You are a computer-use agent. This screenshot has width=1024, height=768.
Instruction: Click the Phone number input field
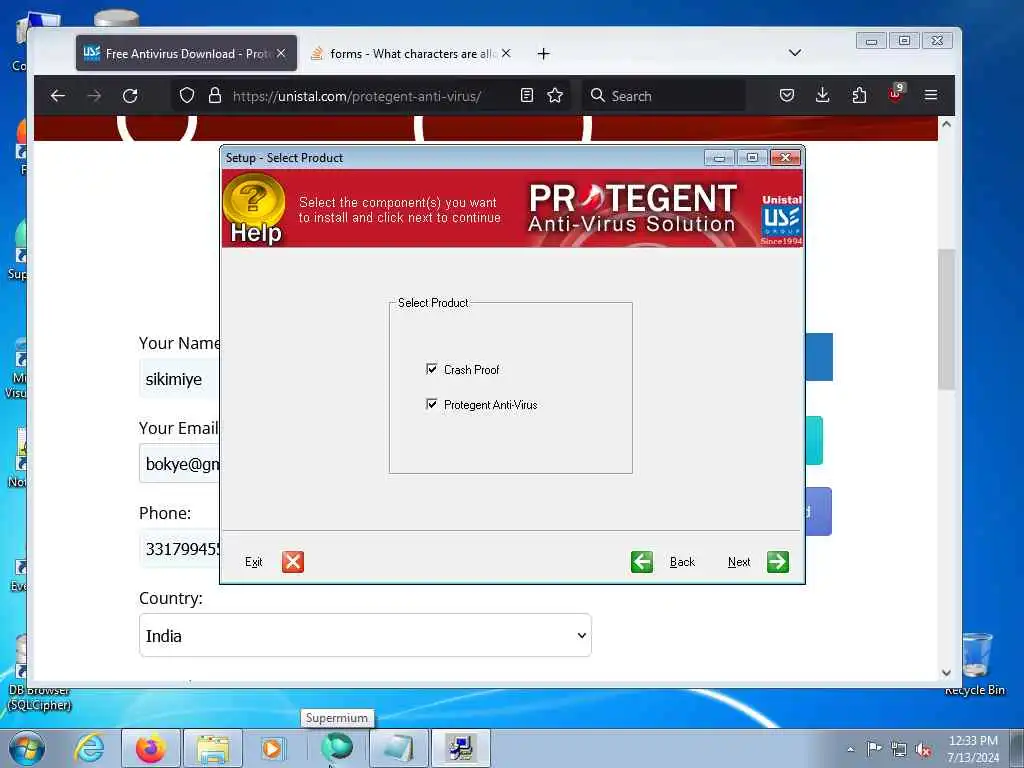pyautogui.click(x=180, y=549)
